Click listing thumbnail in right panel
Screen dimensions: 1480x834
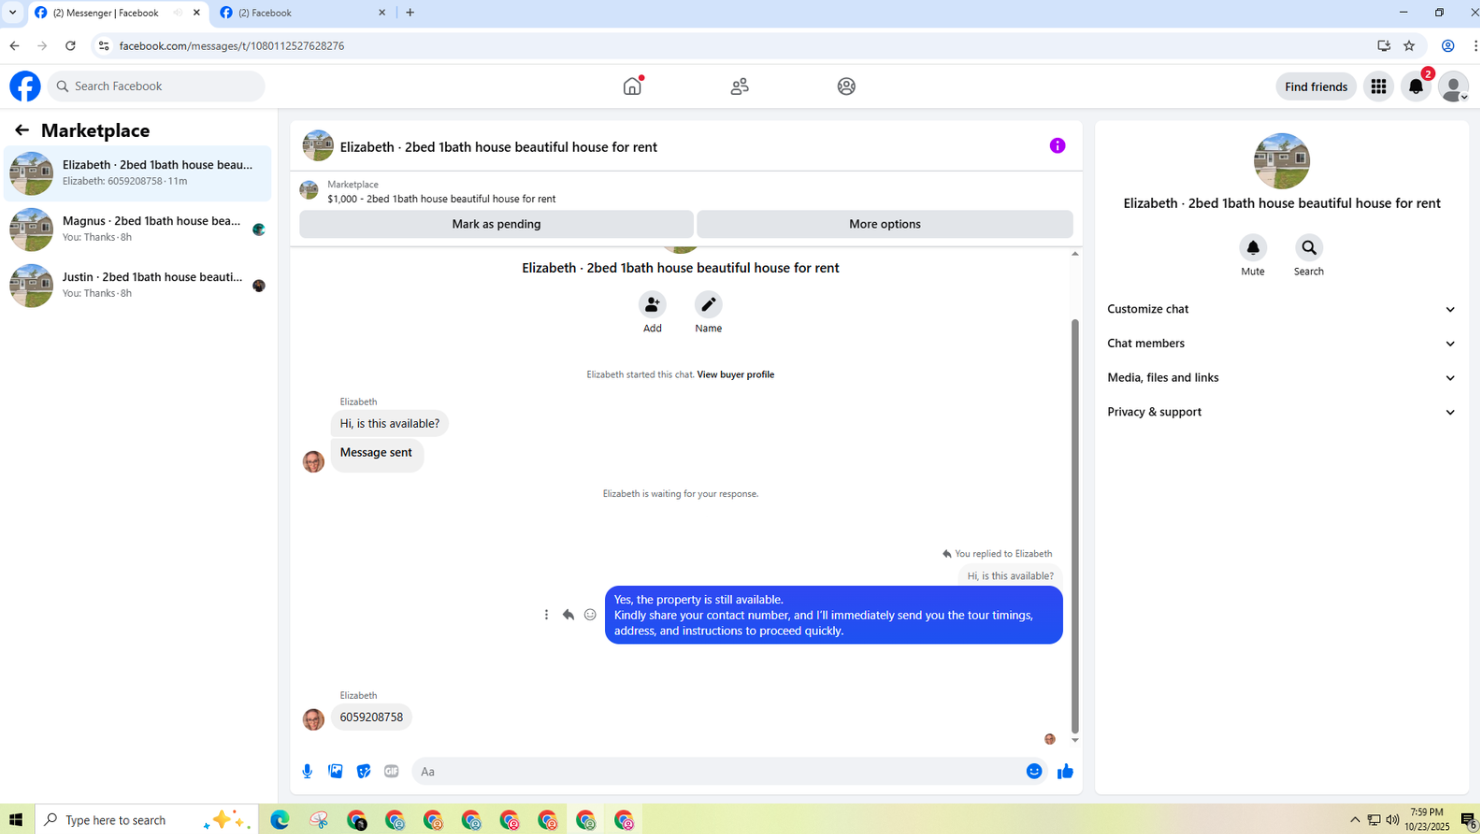tap(1281, 161)
